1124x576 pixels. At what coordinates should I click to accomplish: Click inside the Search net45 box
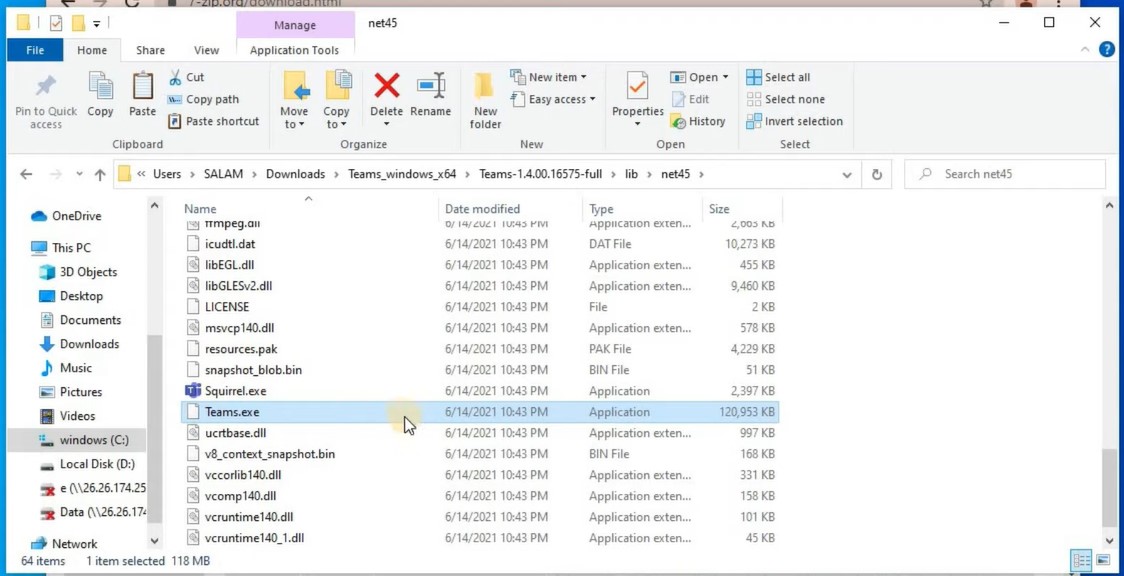point(1005,173)
